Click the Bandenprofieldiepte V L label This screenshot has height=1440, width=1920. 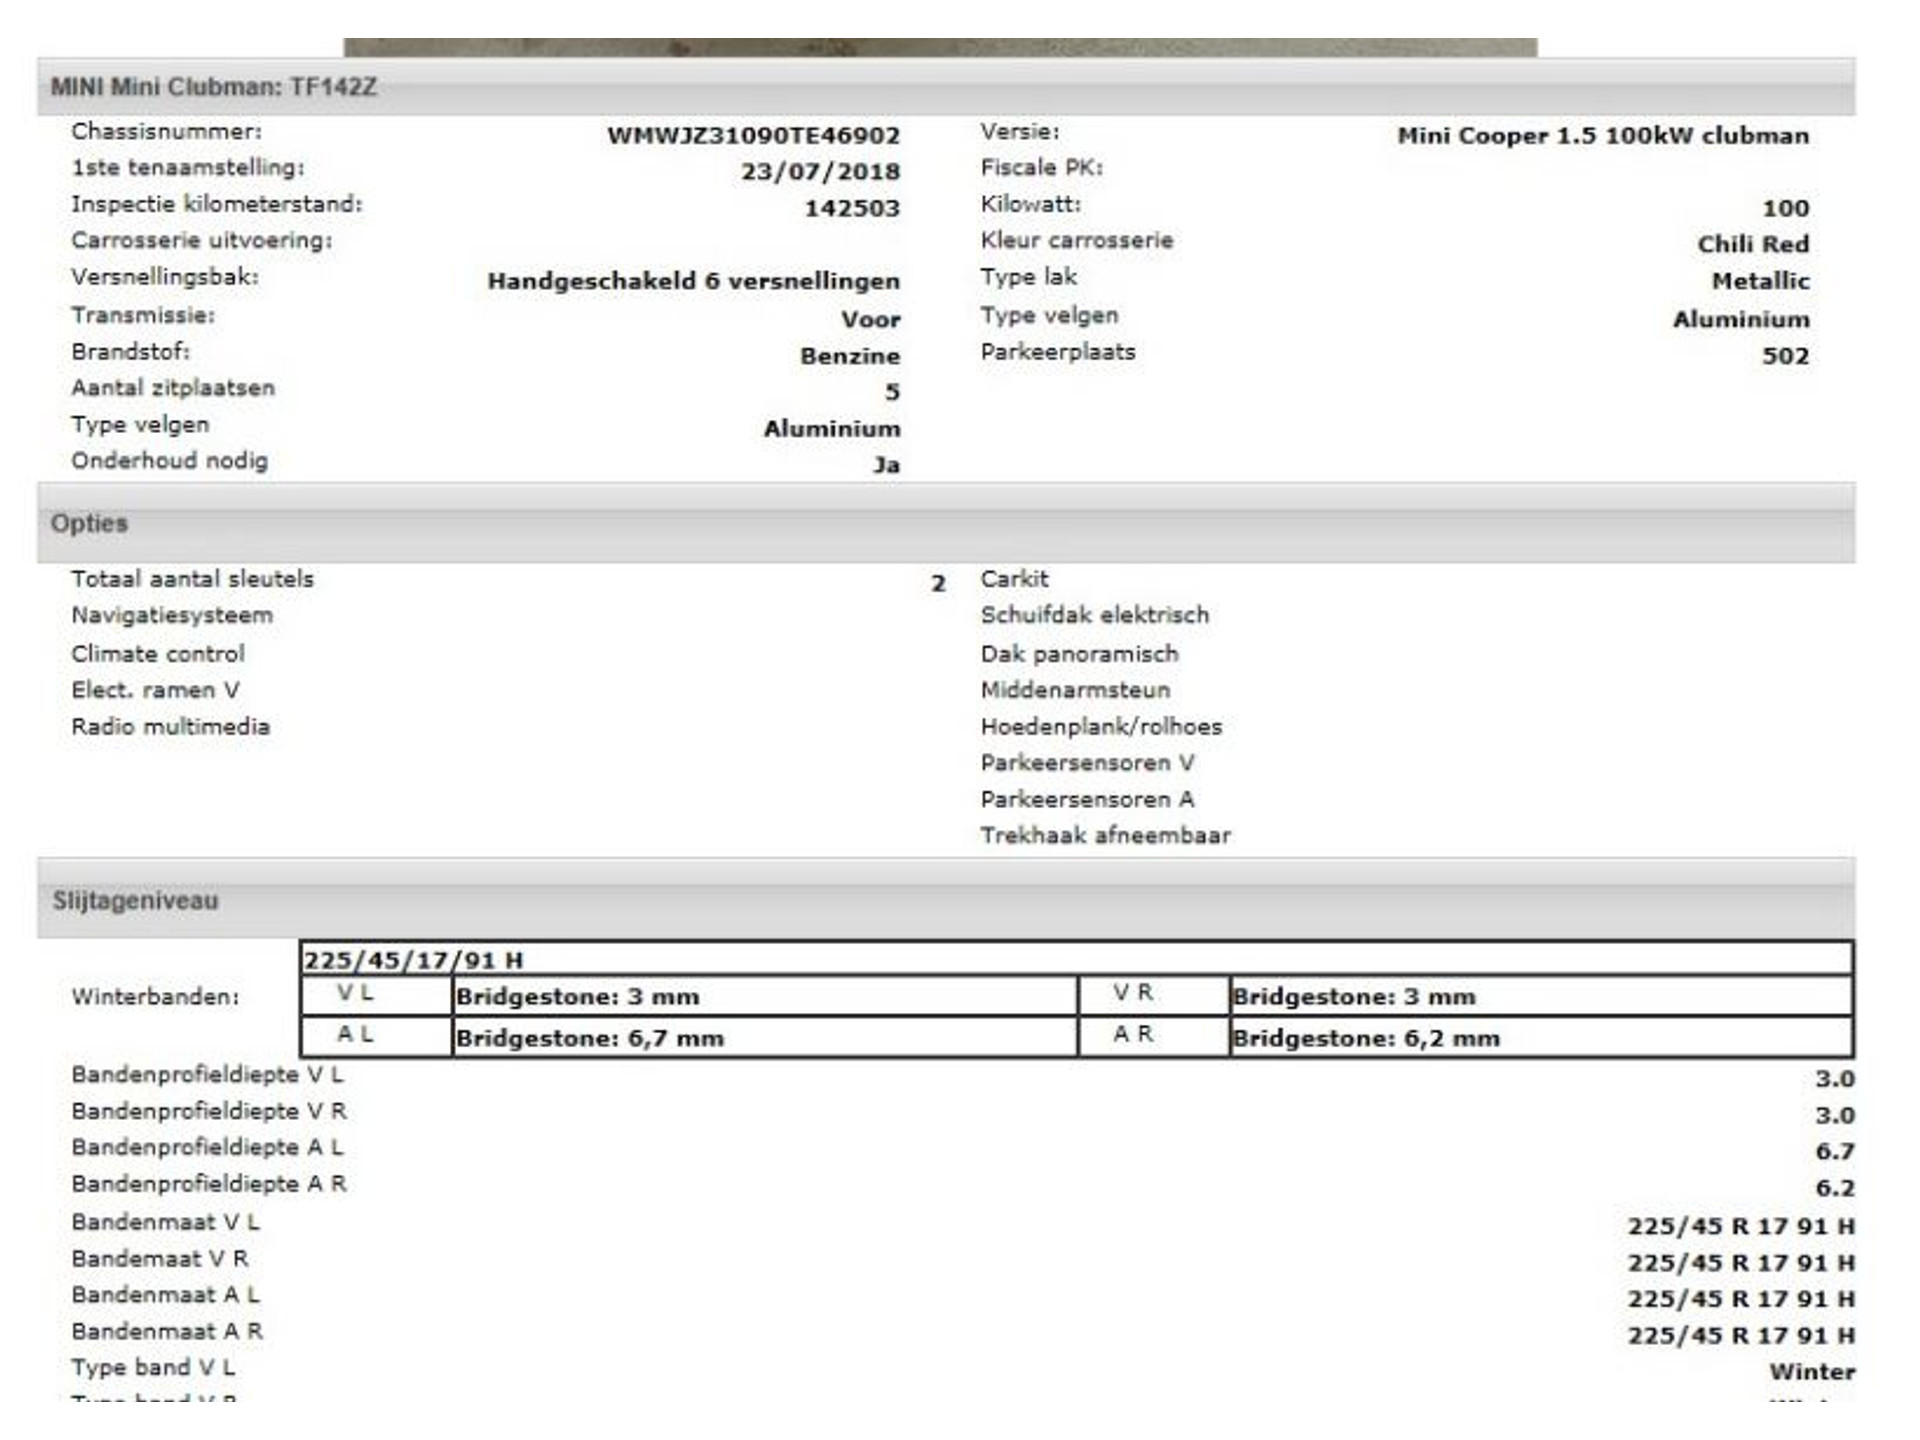click(x=207, y=1075)
